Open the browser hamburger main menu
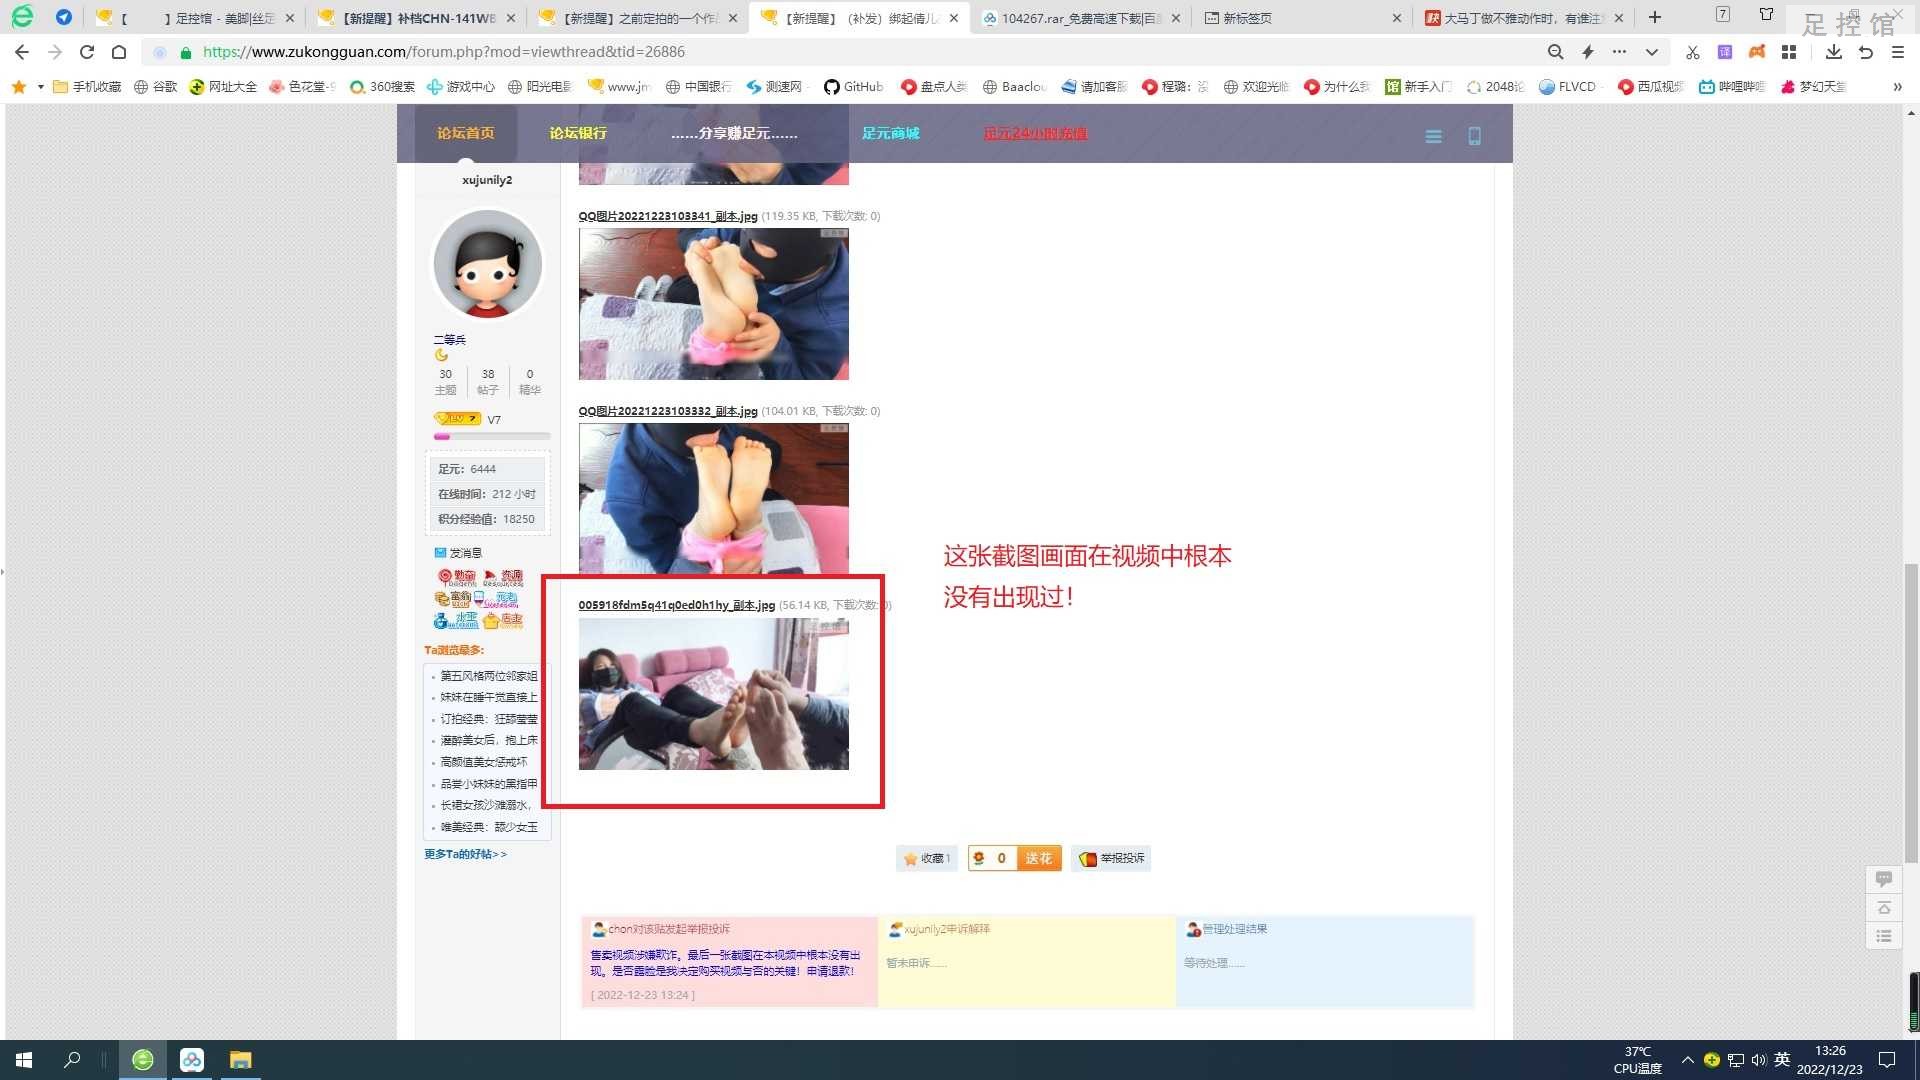 click(1897, 52)
